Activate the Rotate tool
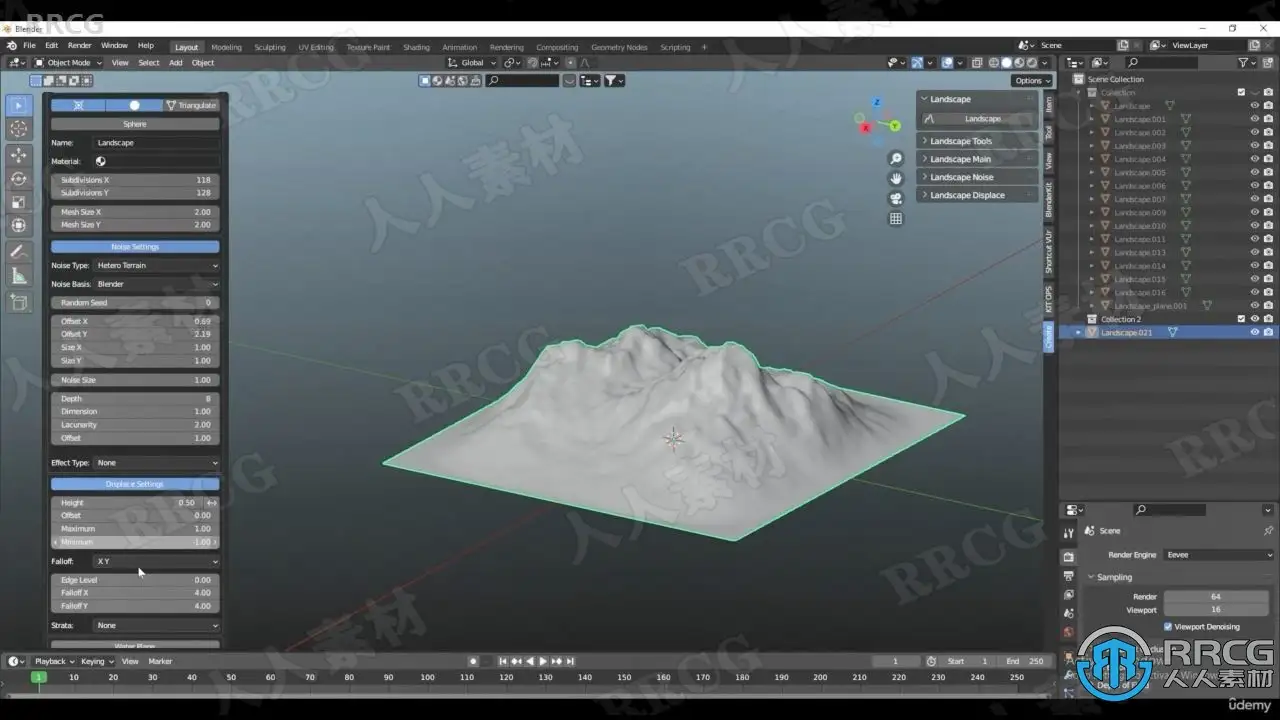This screenshot has width=1280, height=720. (x=19, y=179)
